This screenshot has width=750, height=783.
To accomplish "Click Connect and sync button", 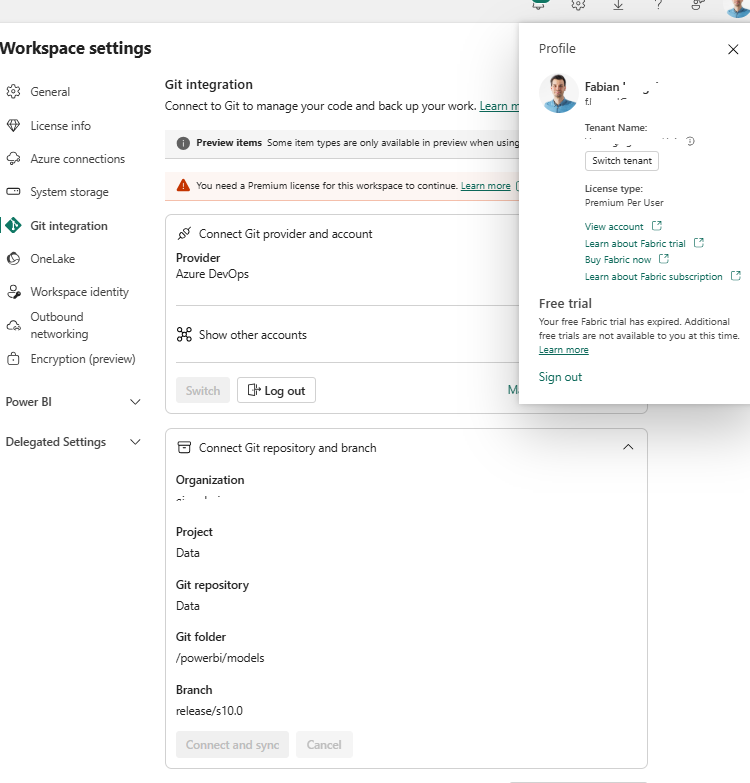I will [232, 745].
